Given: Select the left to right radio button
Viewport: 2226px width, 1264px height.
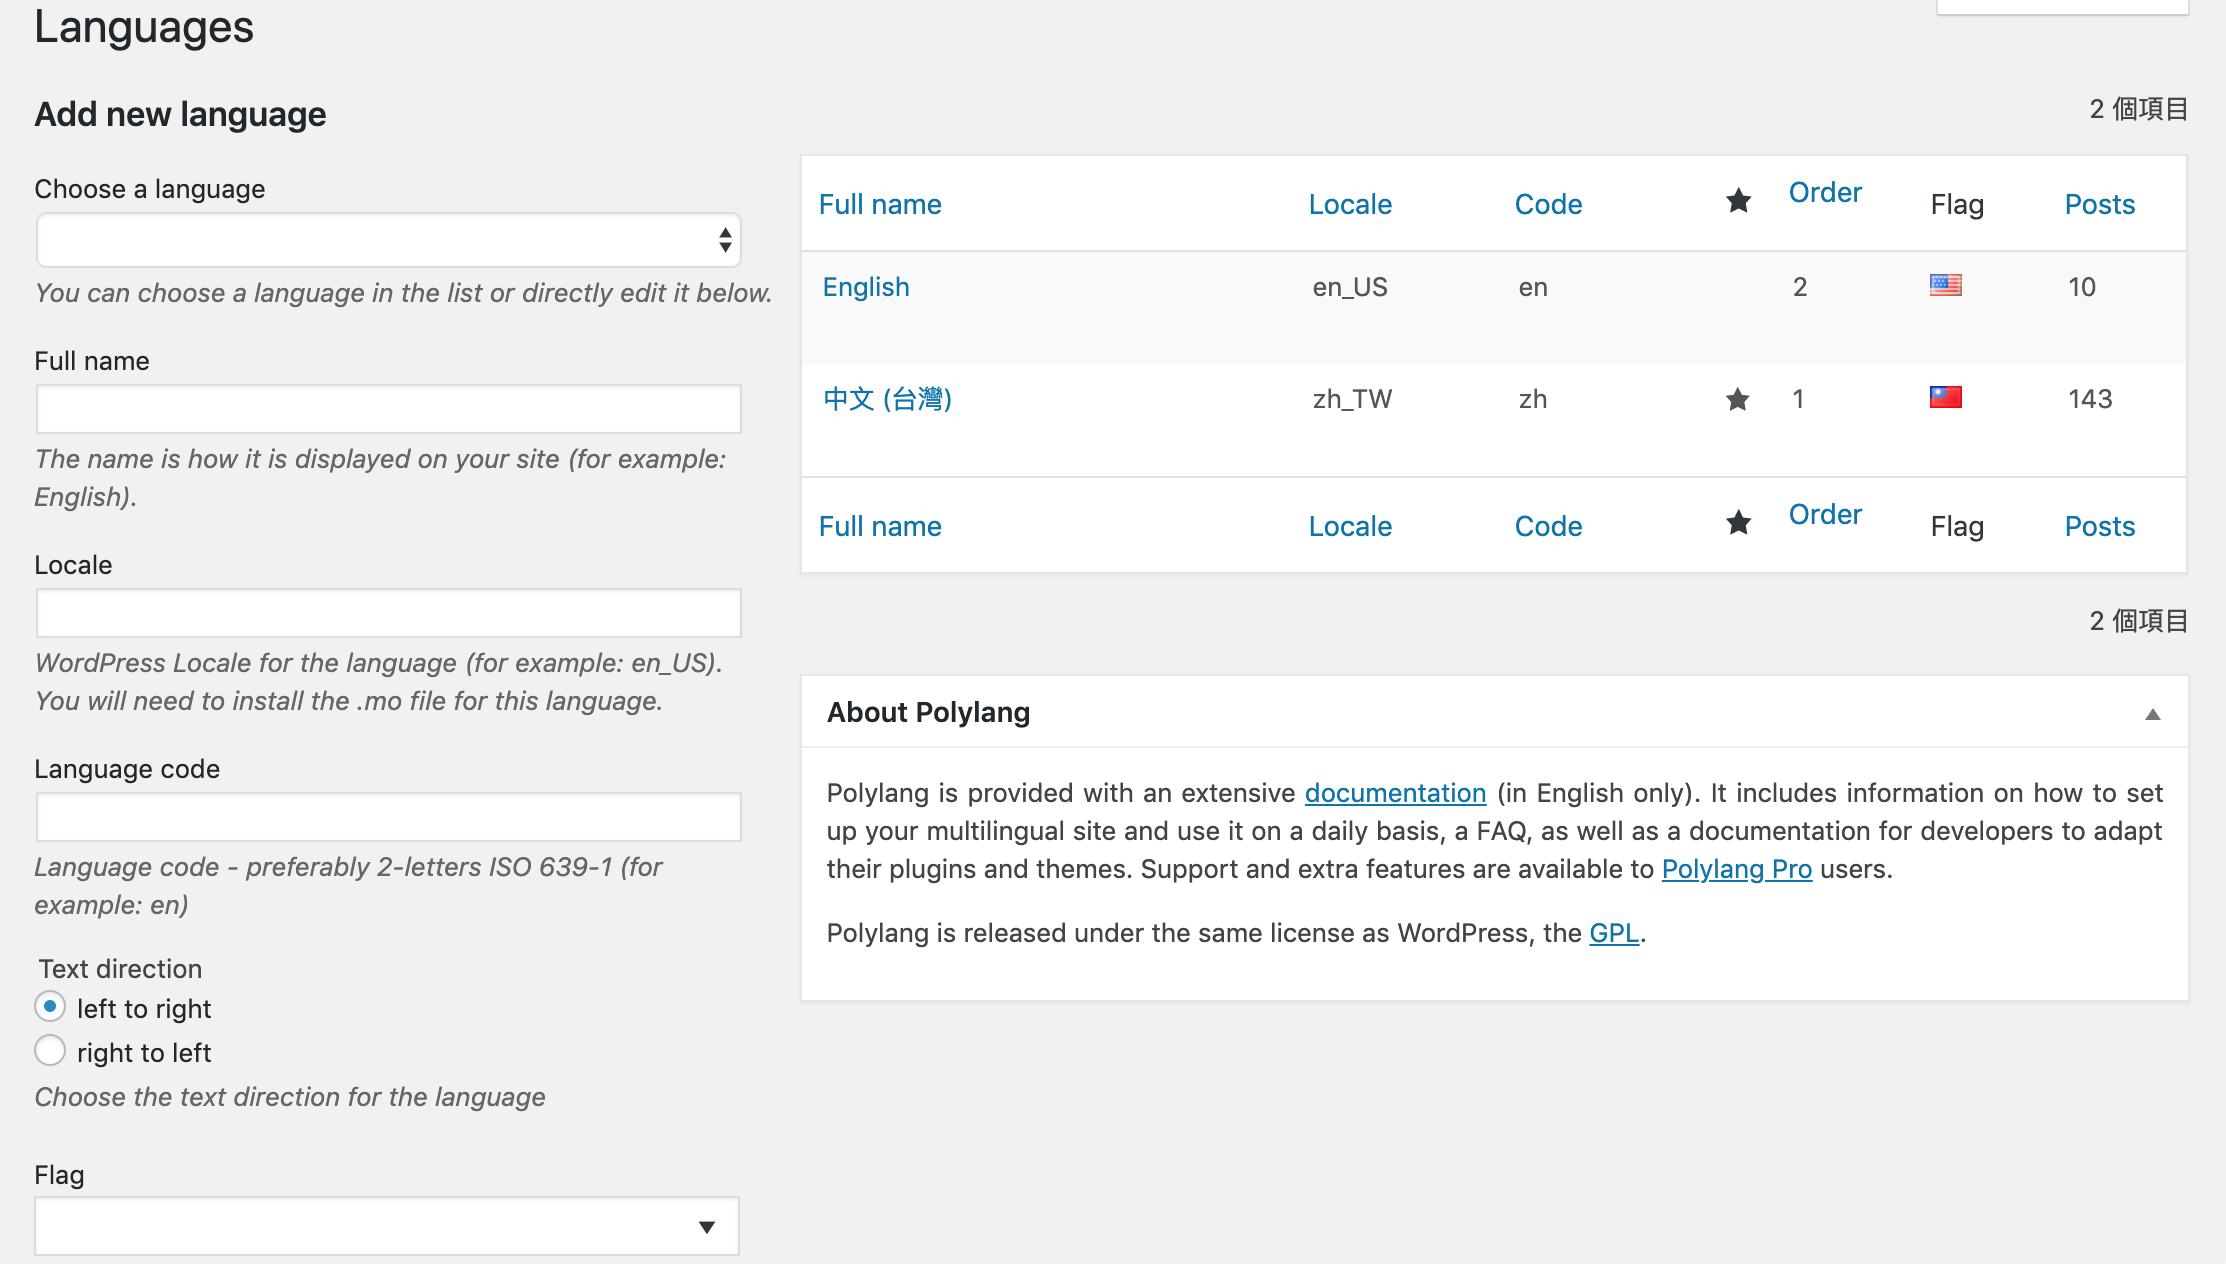Looking at the screenshot, I should coord(50,1007).
